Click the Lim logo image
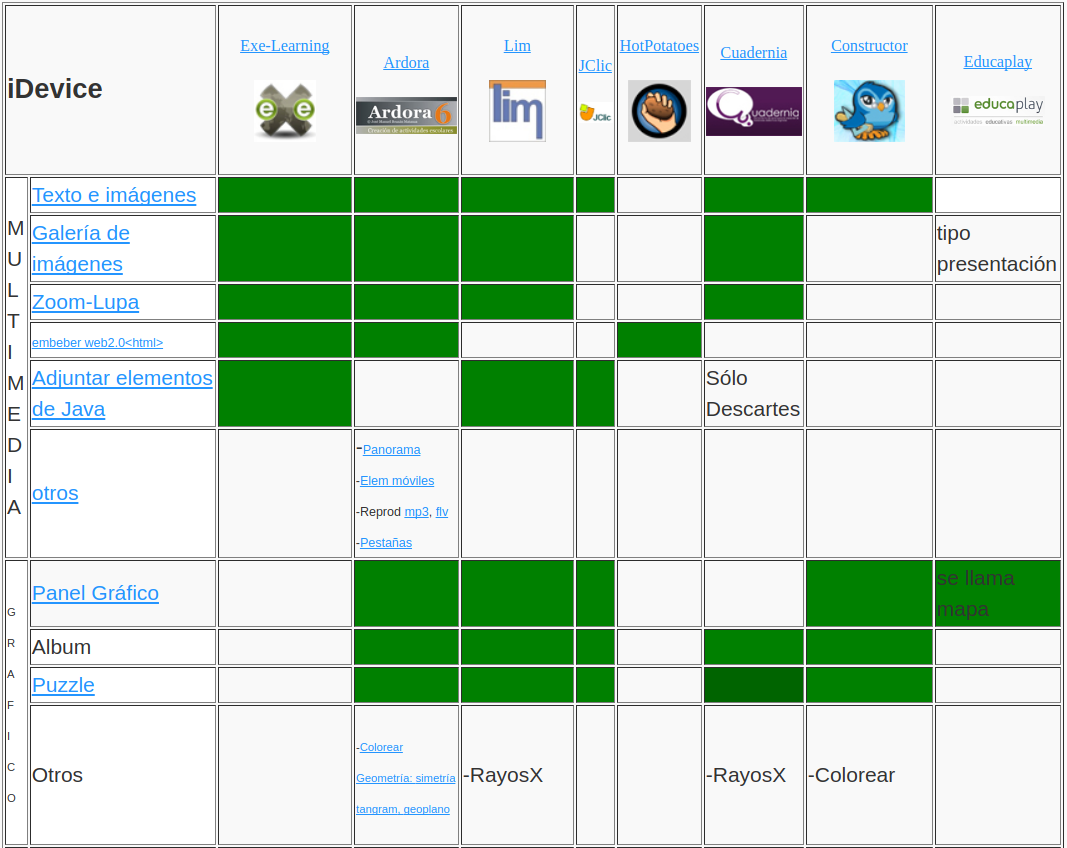1067x848 pixels. pos(517,110)
